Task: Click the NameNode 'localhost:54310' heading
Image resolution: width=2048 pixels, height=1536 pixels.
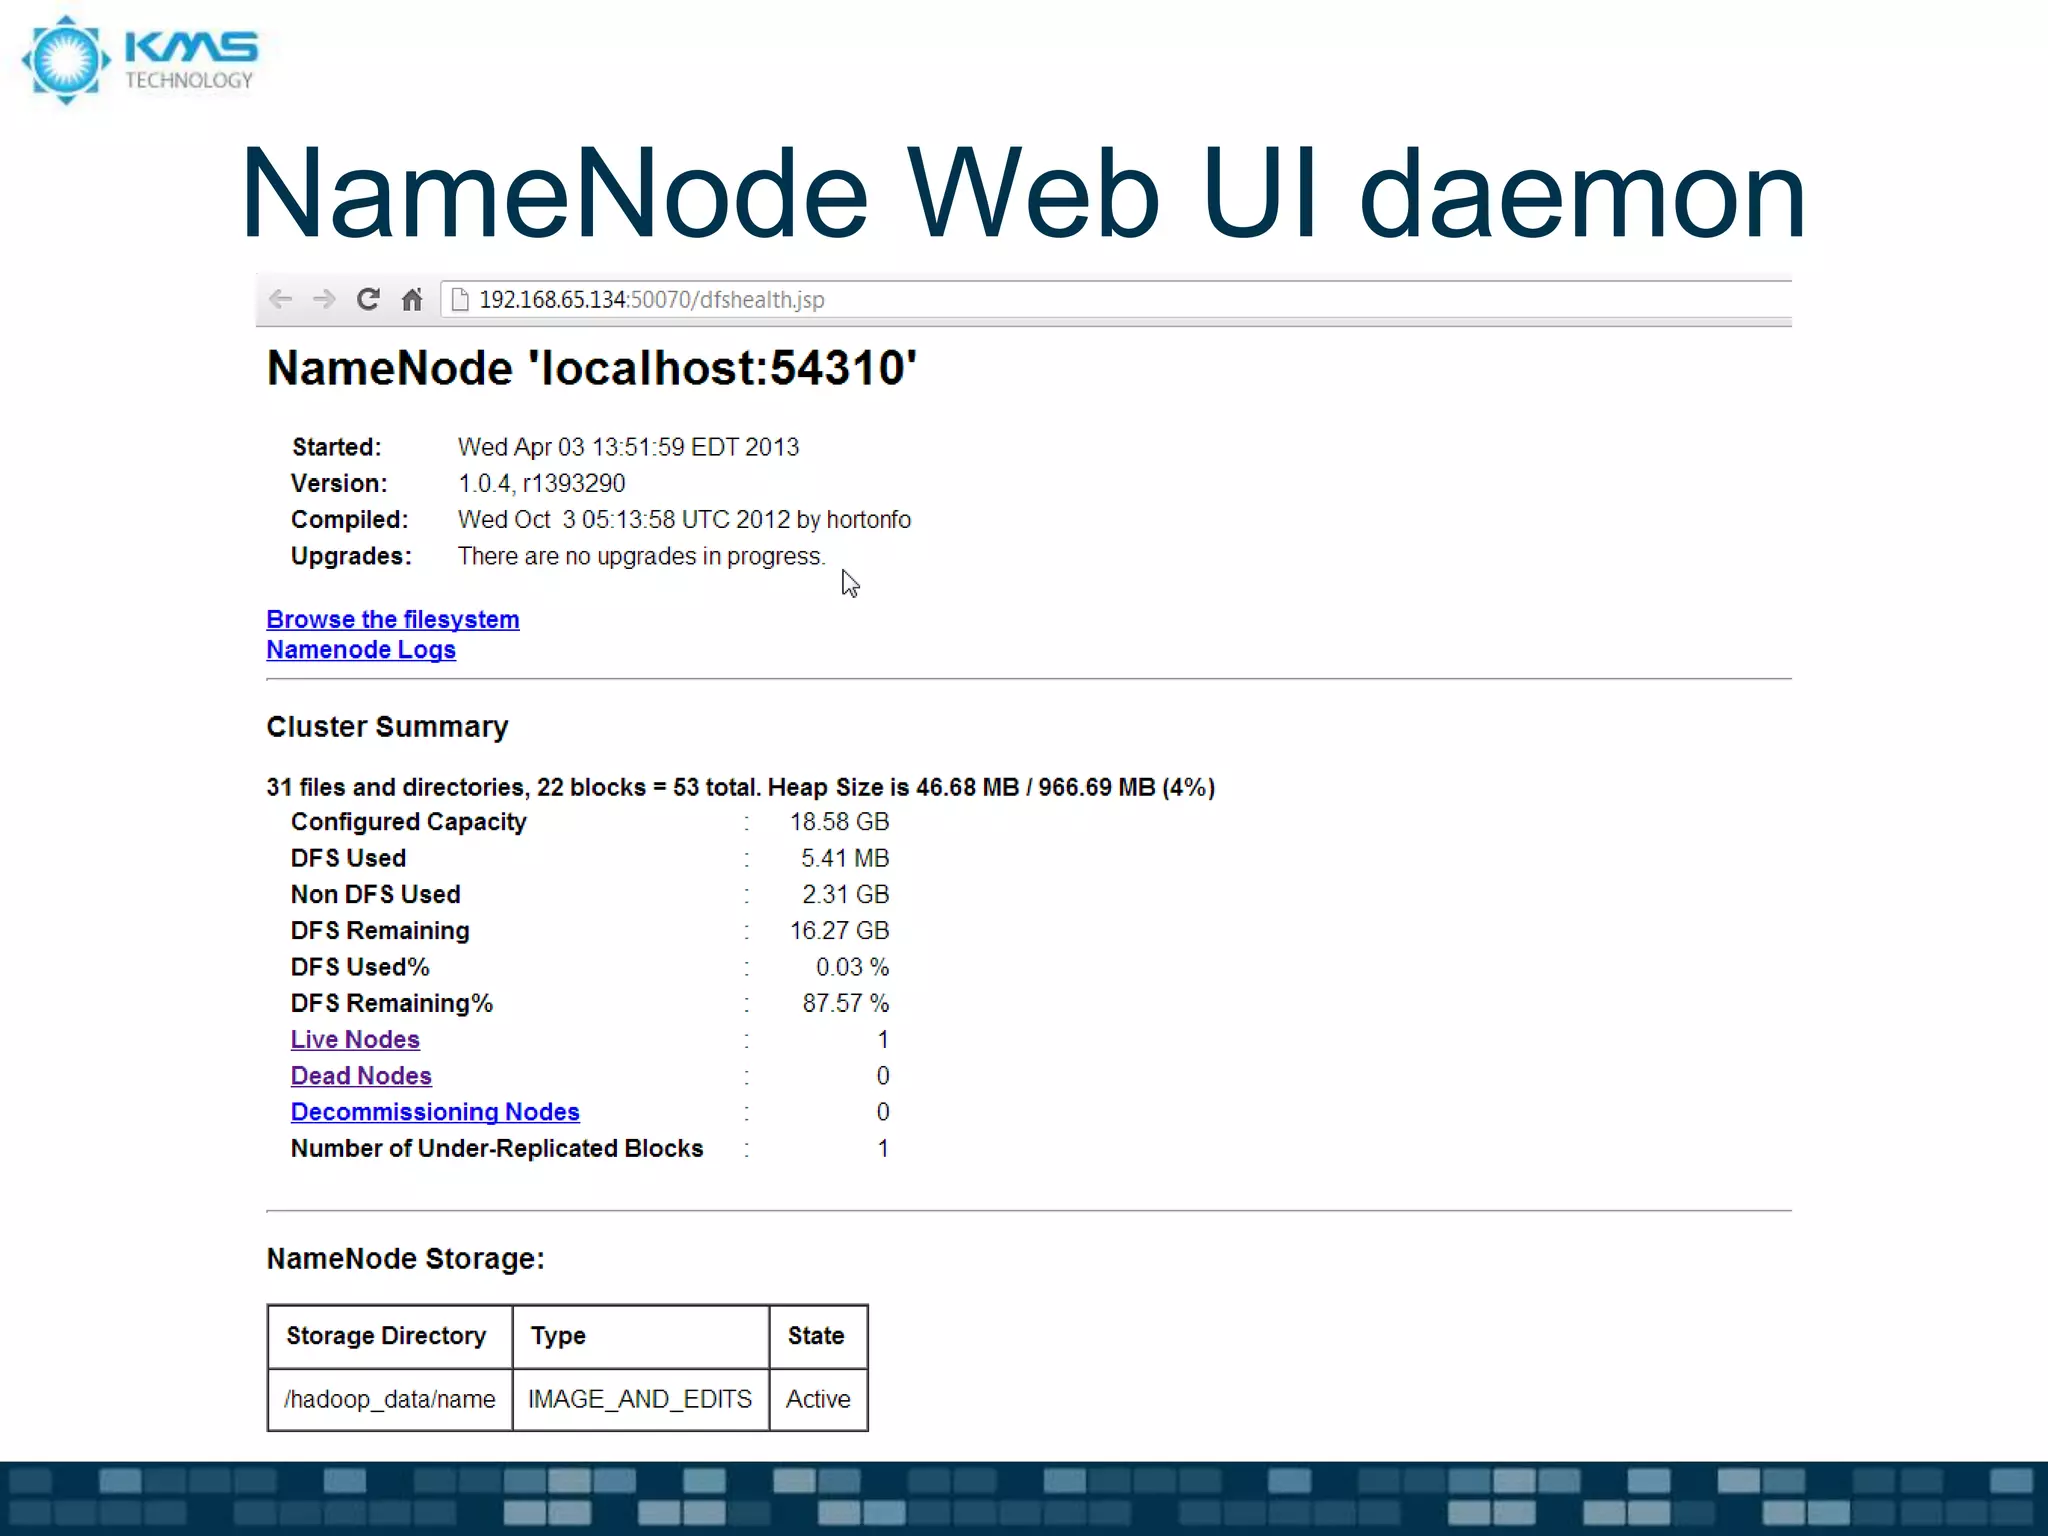Action: [591, 368]
